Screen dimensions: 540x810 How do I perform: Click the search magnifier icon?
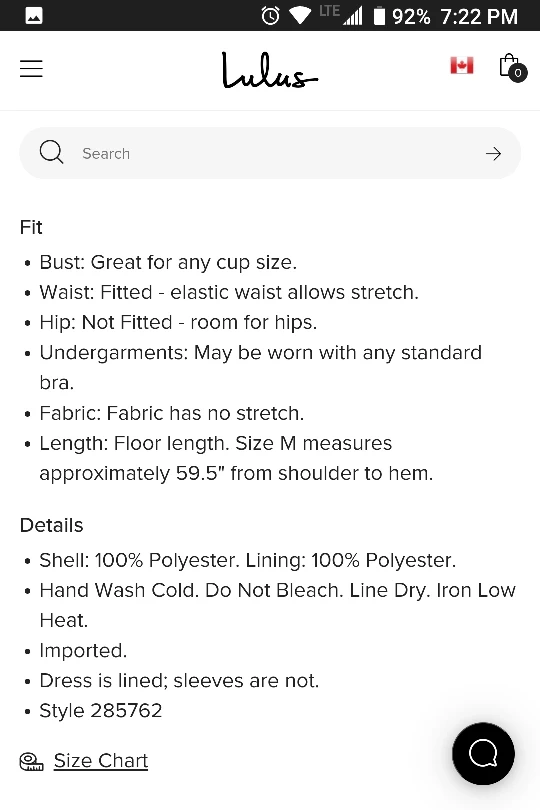pos(51,152)
